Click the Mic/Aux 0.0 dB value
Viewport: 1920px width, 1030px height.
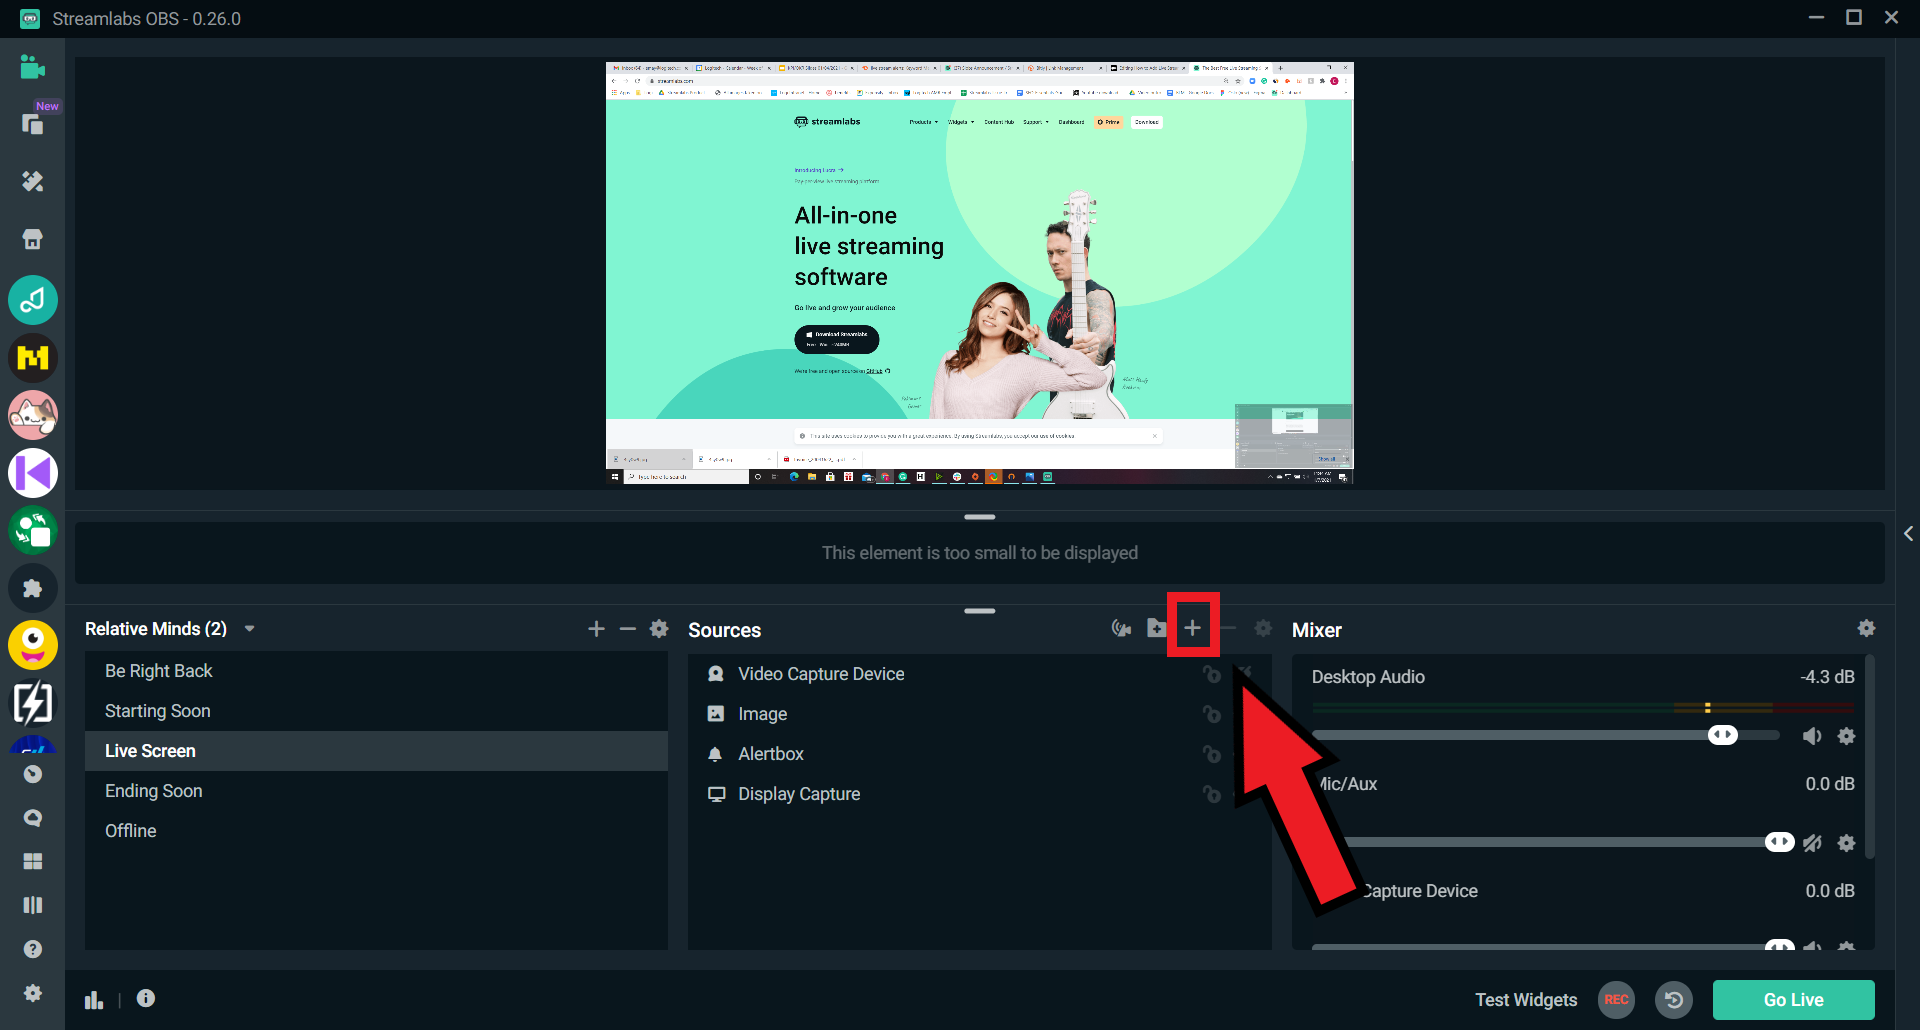pyautogui.click(x=1830, y=784)
